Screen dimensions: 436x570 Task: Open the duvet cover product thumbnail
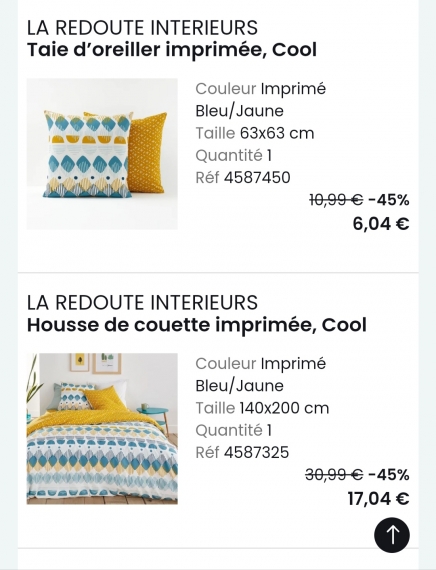(102, 429)
